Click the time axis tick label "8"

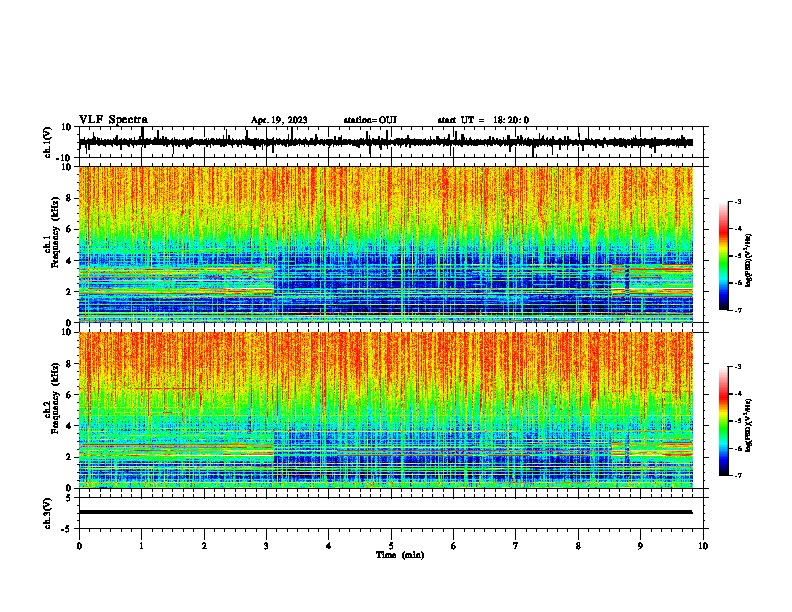point(578,546)
